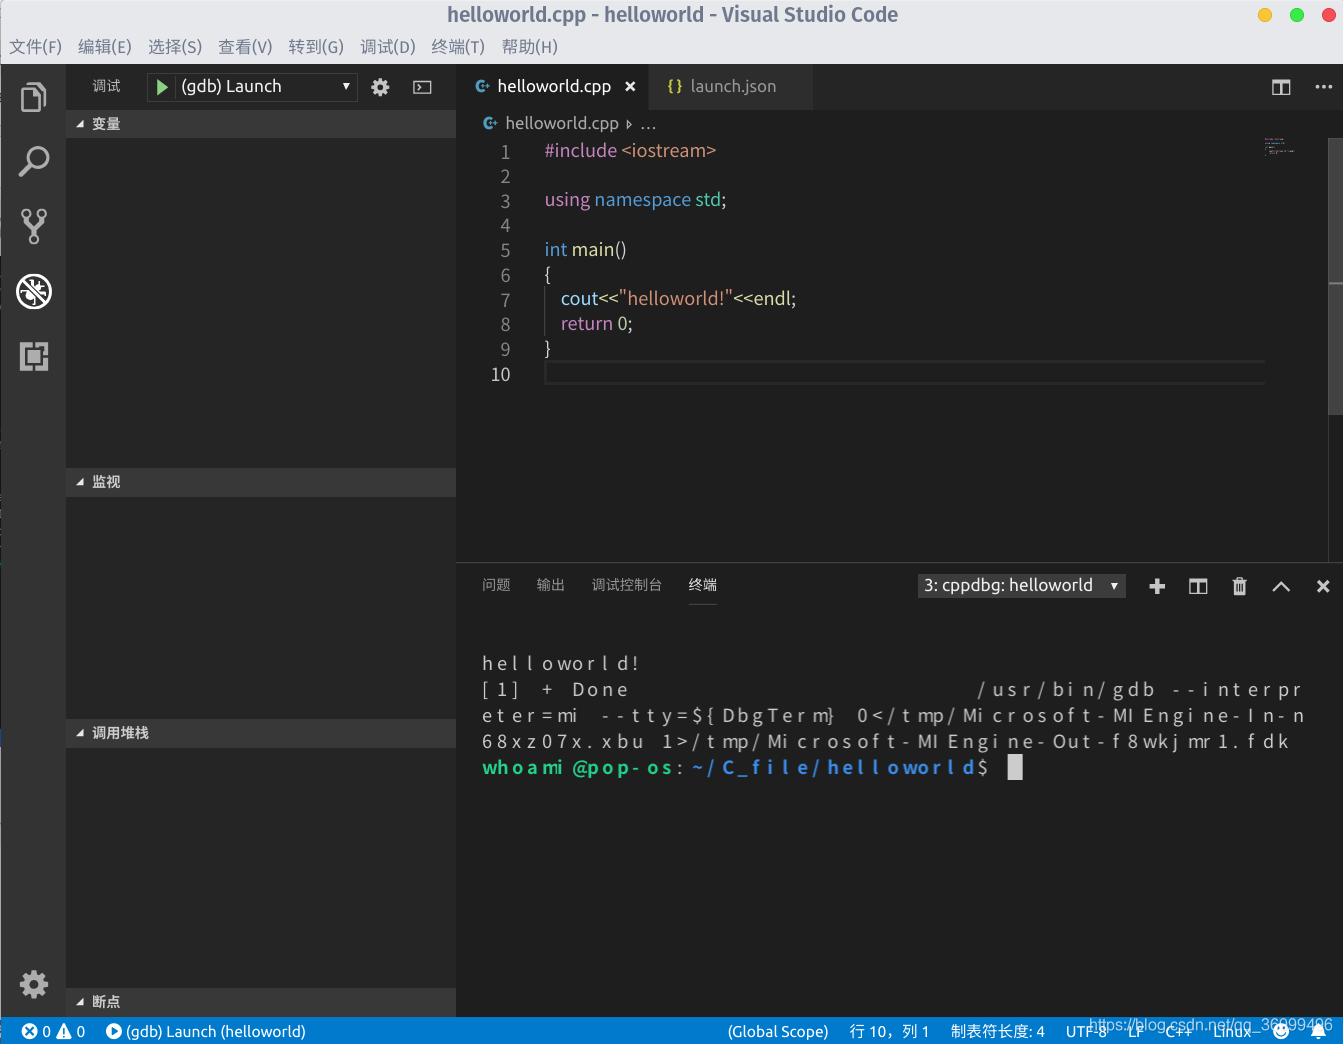The image size is (1343, 1044).
Task: Click the feedback smiley in status bar
Action: 1280,1031
